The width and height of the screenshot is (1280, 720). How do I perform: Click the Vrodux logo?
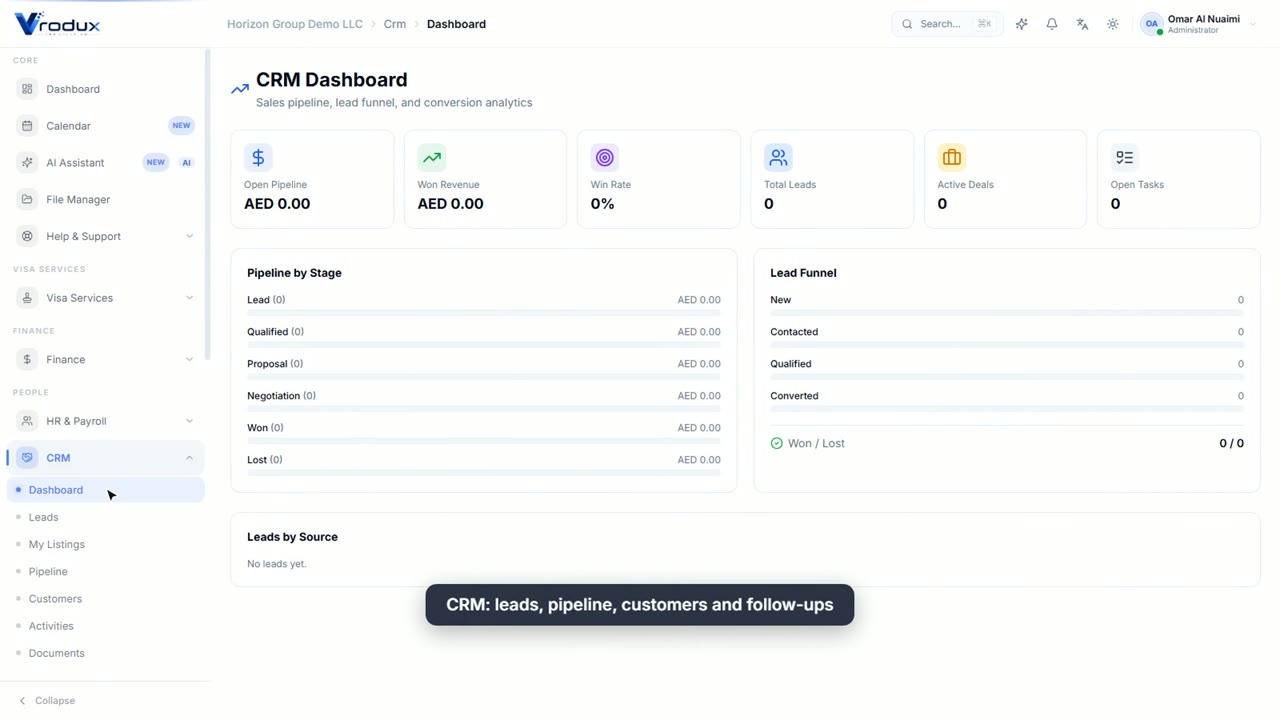[x=57, y=24]
